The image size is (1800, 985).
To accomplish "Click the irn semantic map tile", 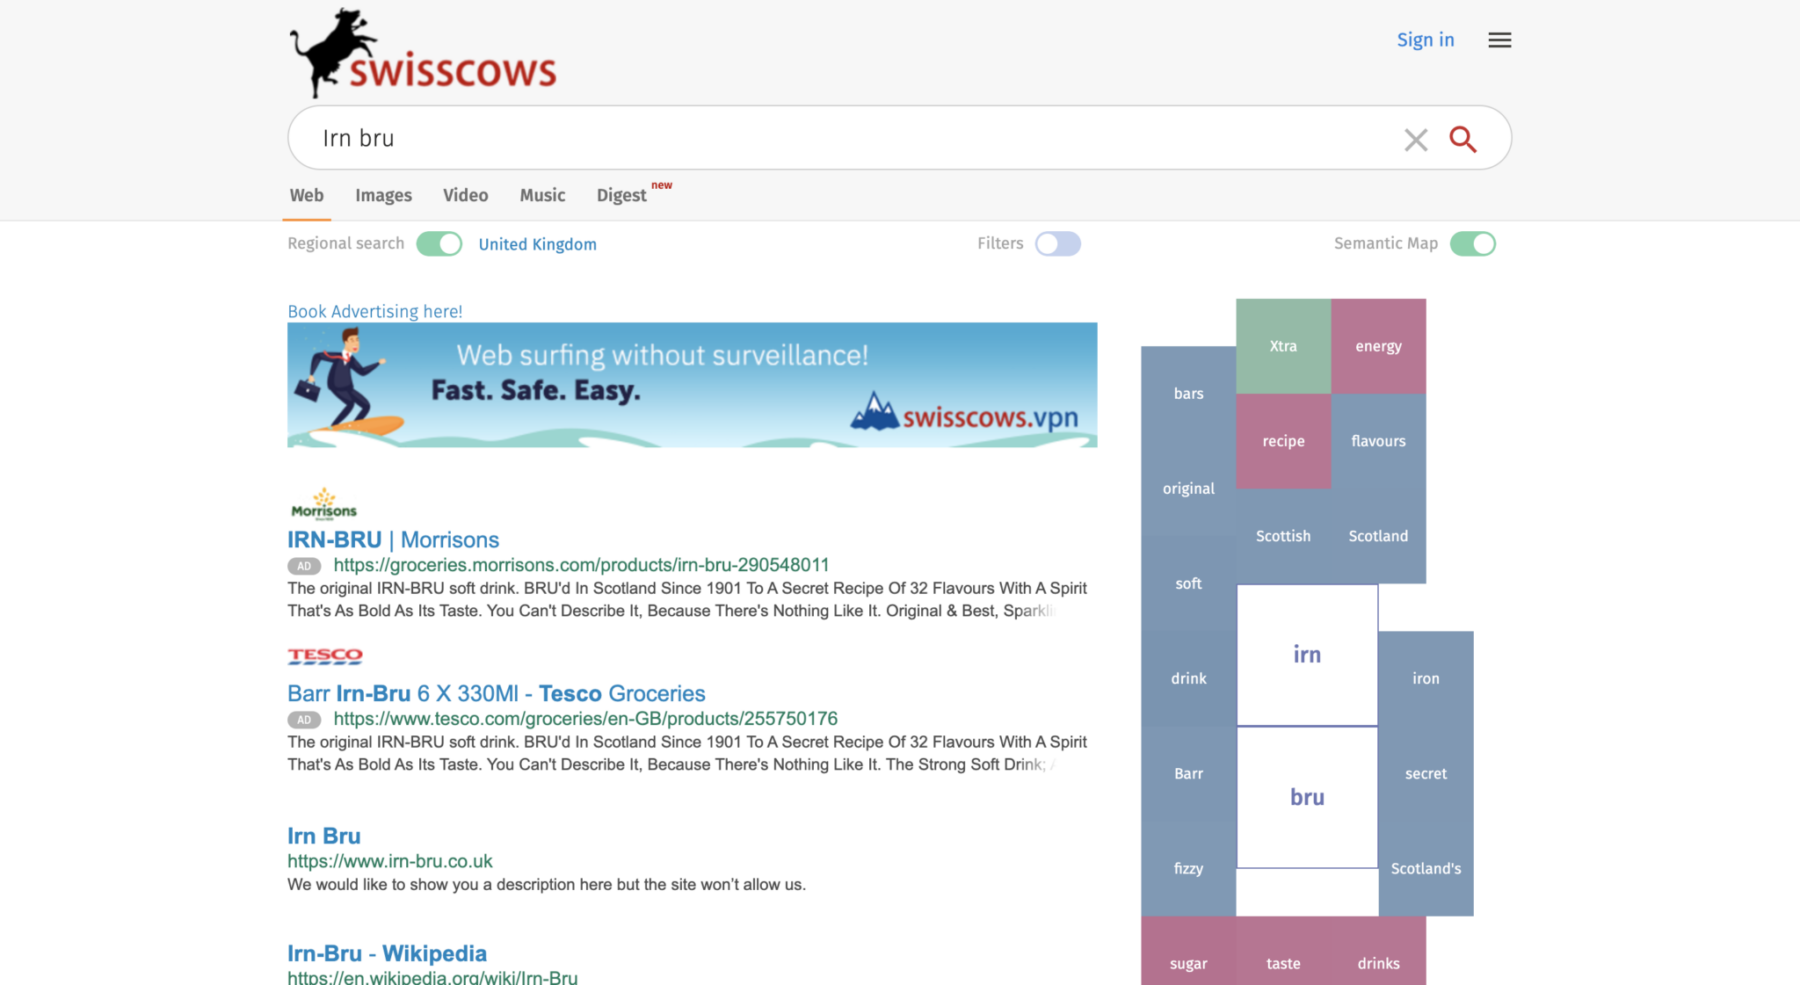I will coord(1307,655).
